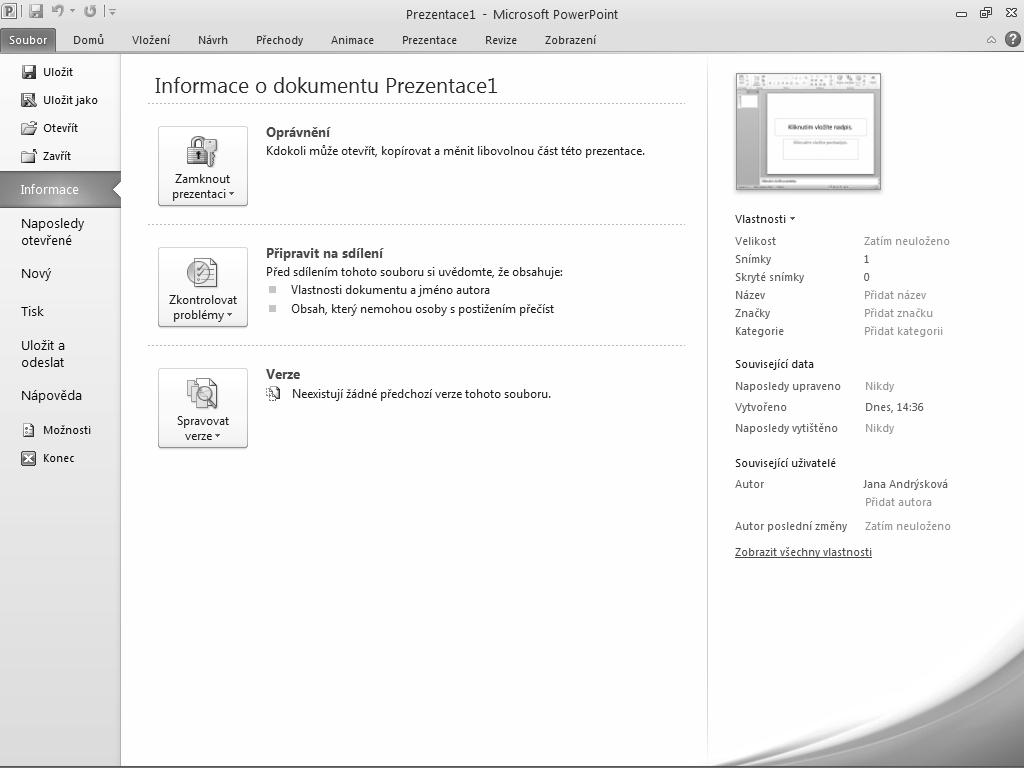
Task: Switch to the Revize tab
Action: point(501,40)
